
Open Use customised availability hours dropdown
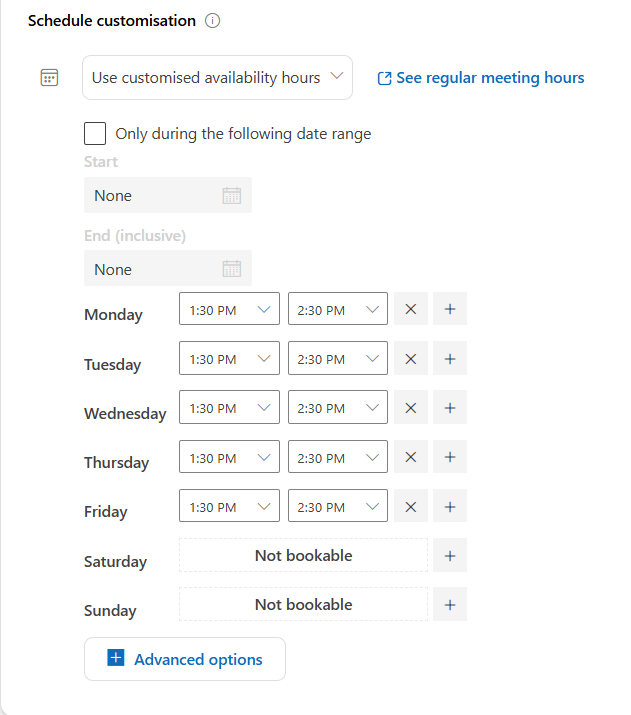point(217,78)
